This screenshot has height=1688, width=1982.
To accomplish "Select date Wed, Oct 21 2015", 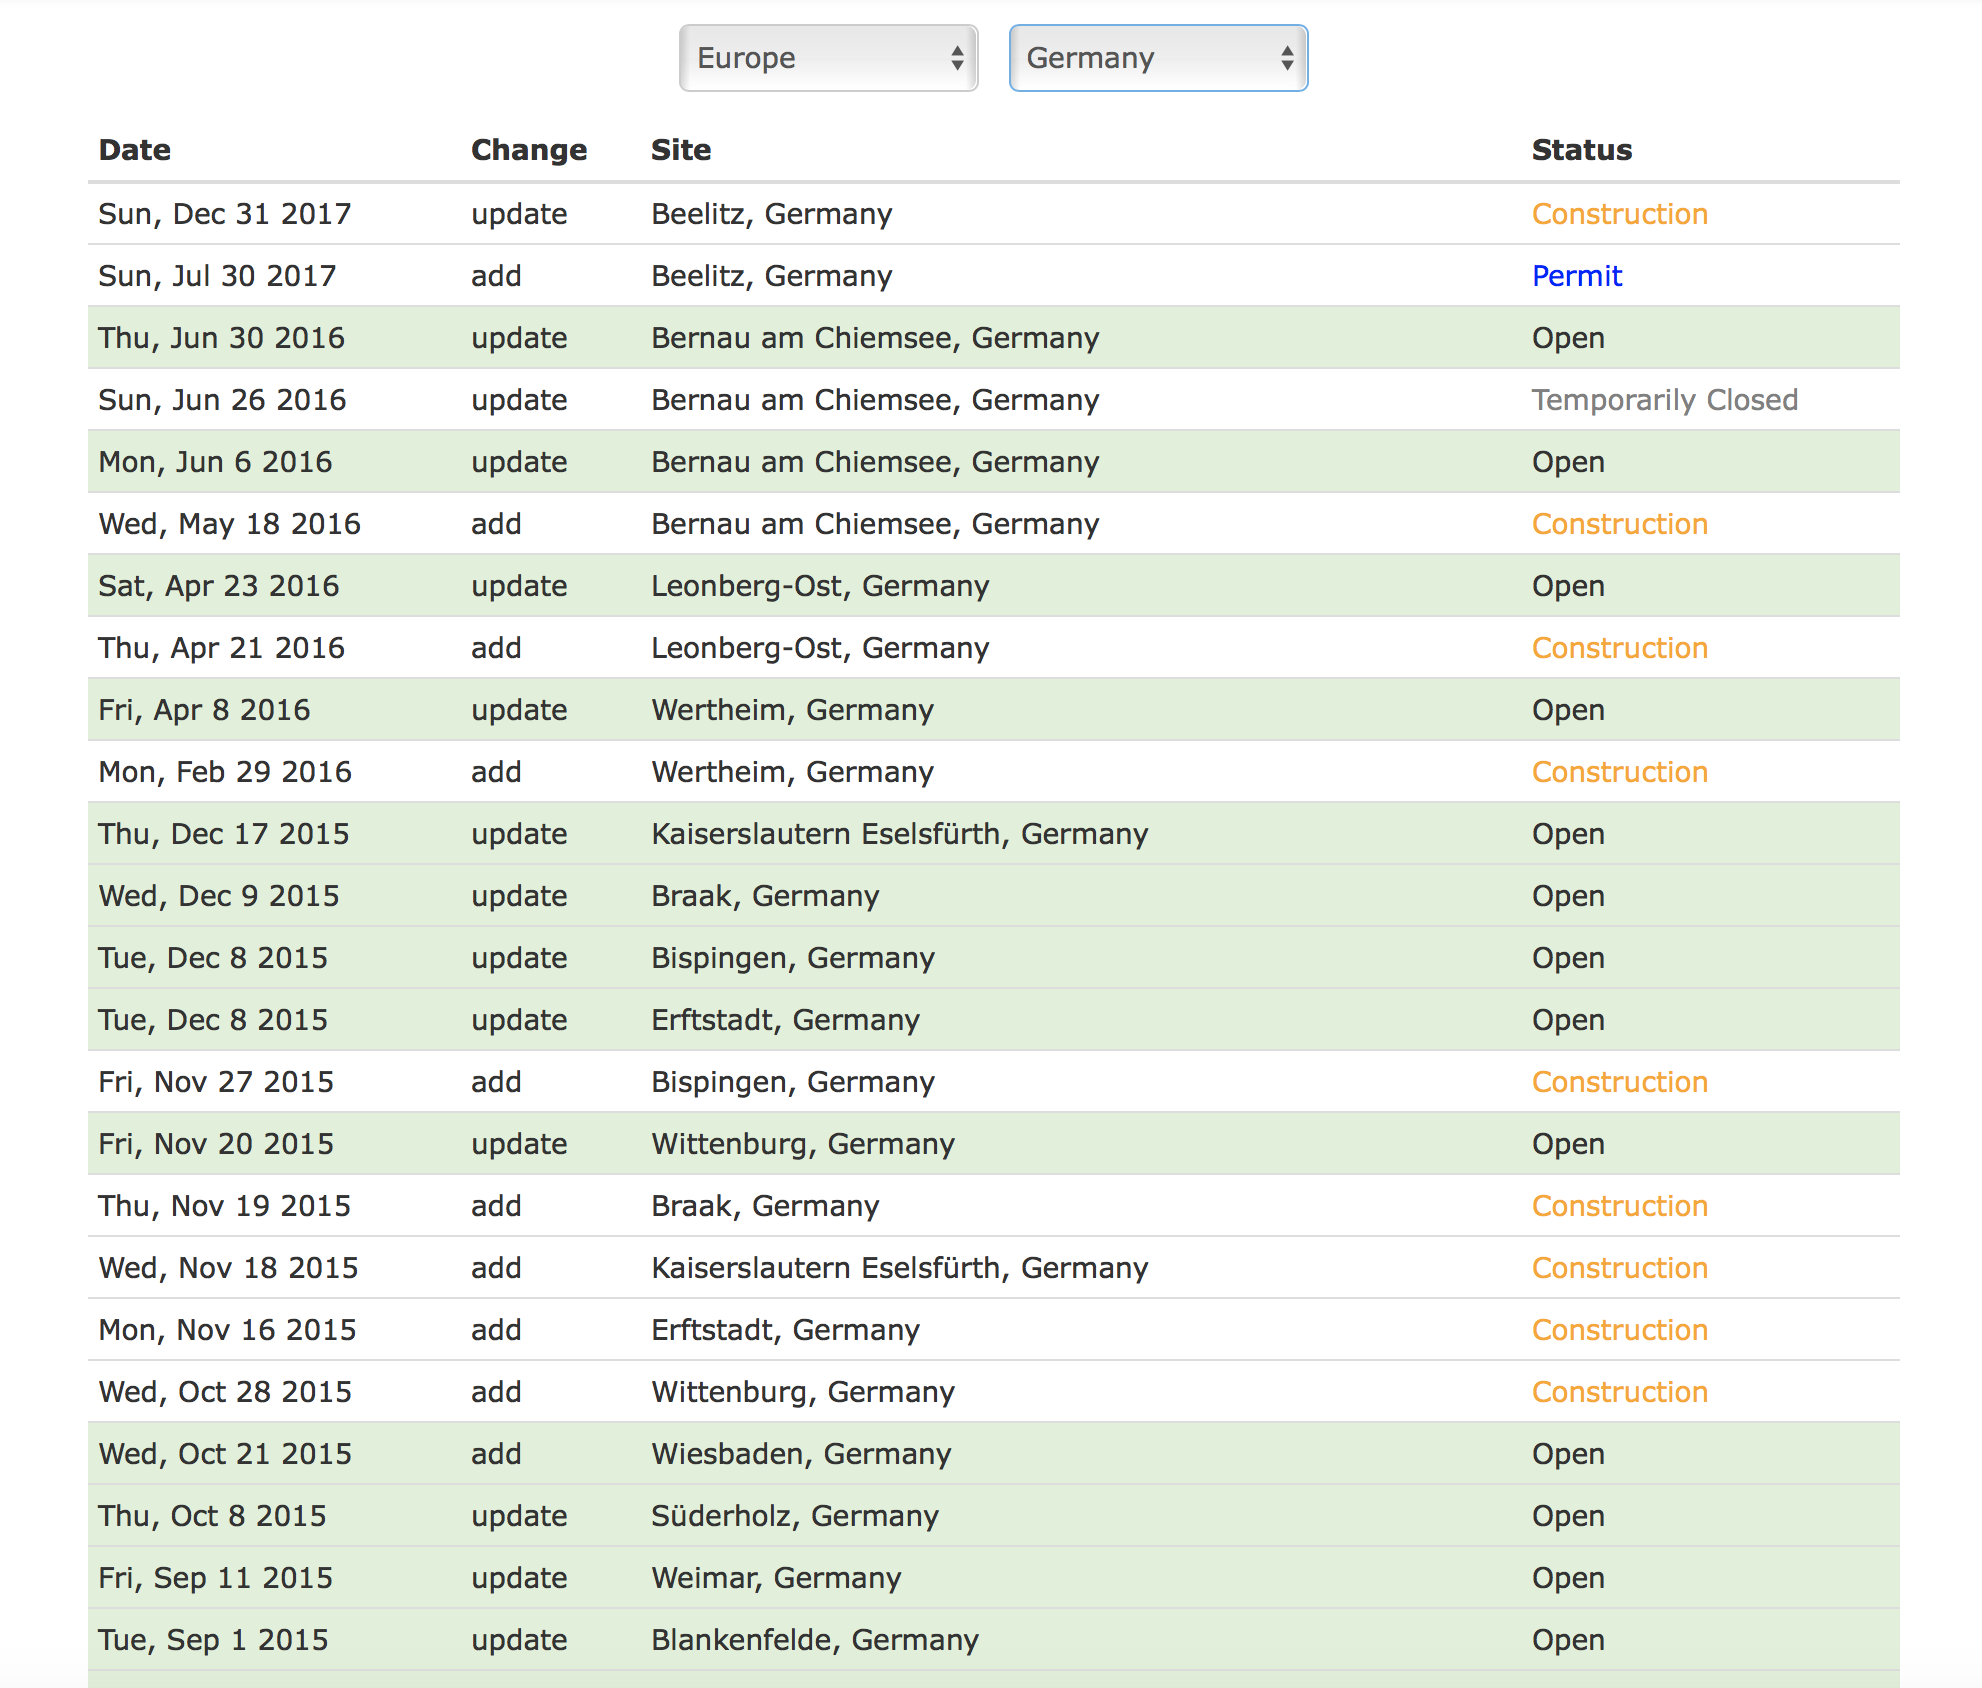I will pos(225,1454).
